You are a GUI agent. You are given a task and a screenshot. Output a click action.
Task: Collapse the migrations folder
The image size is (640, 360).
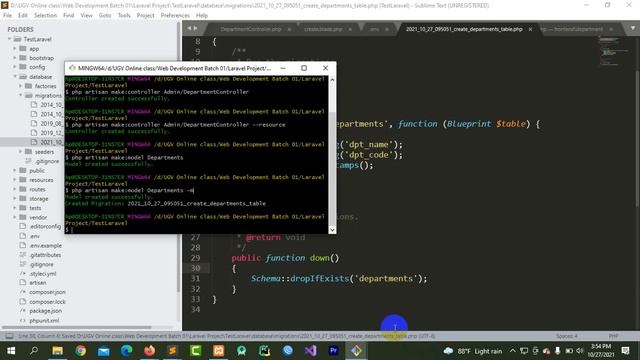pyautogui.click(x=20, y=95)
